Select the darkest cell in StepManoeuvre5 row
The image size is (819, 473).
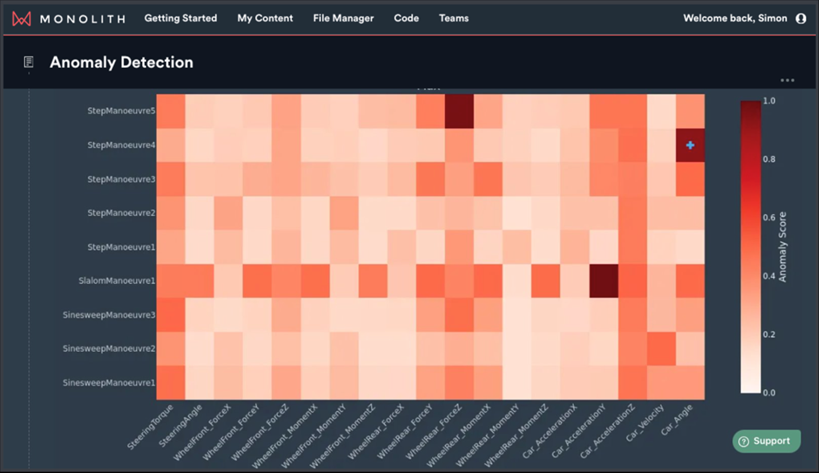click(459, 111)
